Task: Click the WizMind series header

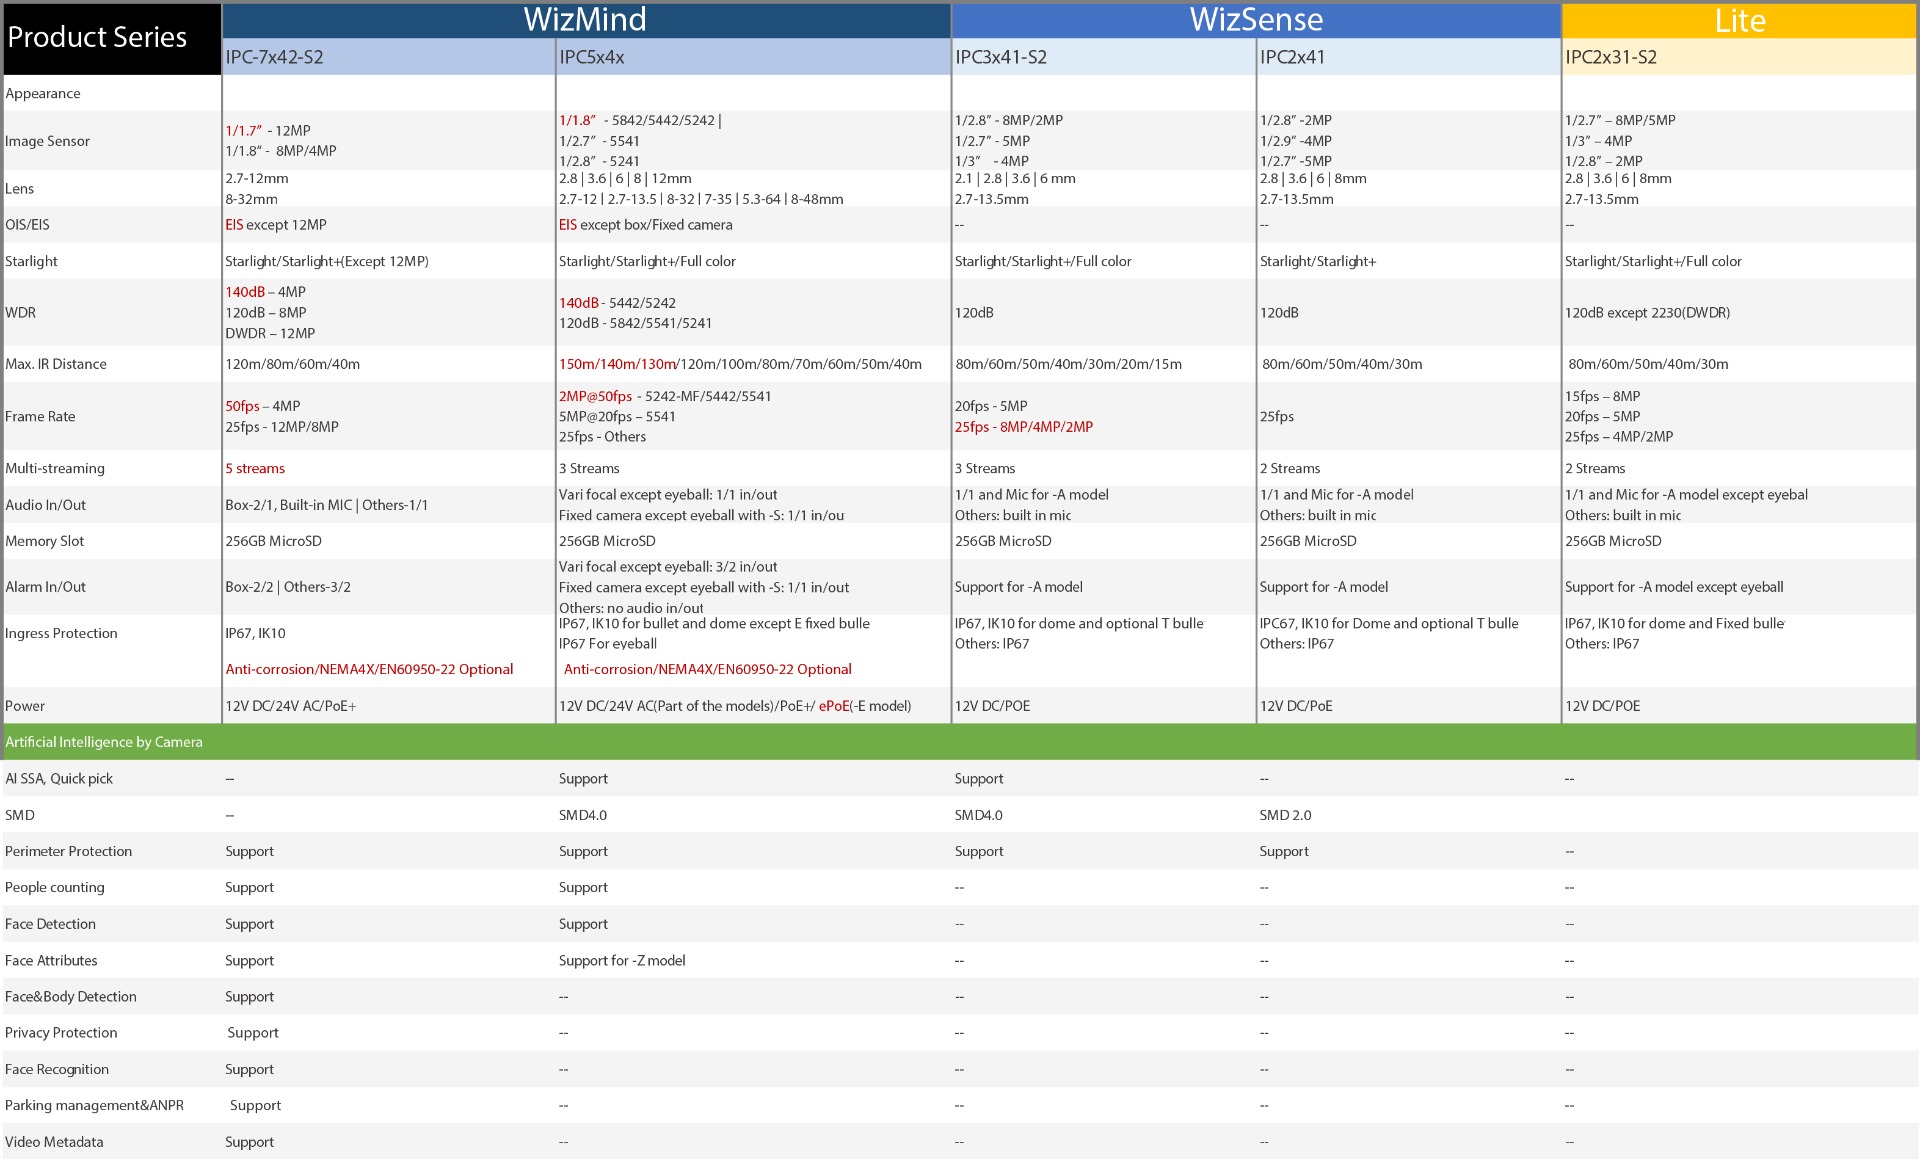Action: click(586, 20)
